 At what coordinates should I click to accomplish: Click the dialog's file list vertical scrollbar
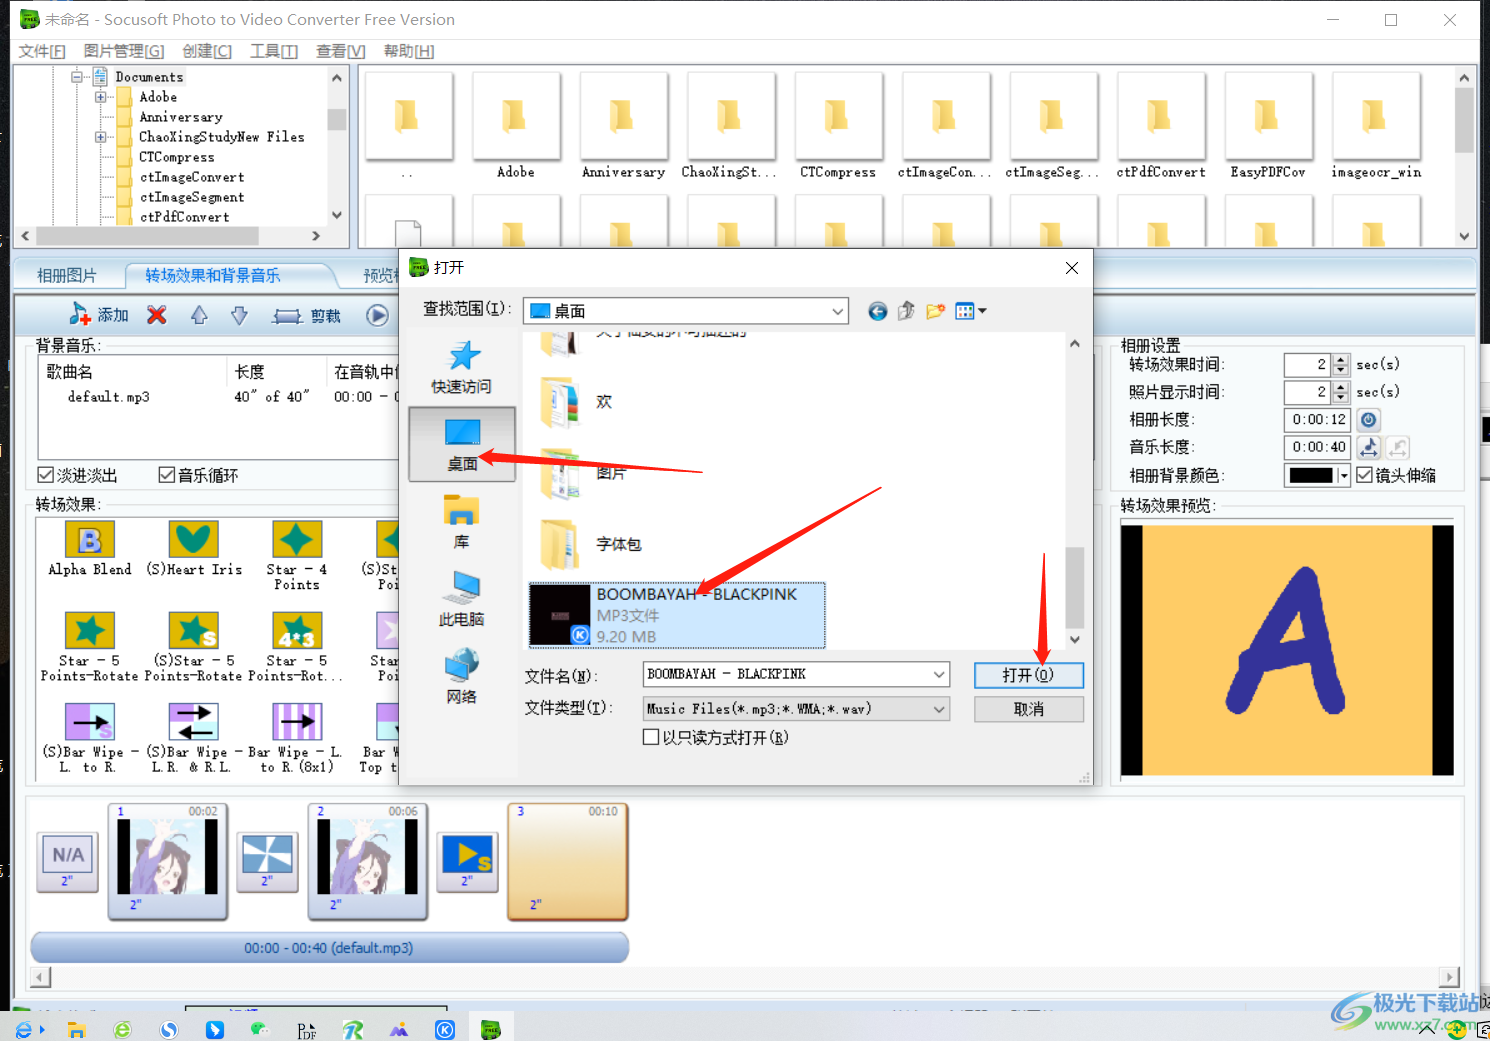coord(1075,587)
